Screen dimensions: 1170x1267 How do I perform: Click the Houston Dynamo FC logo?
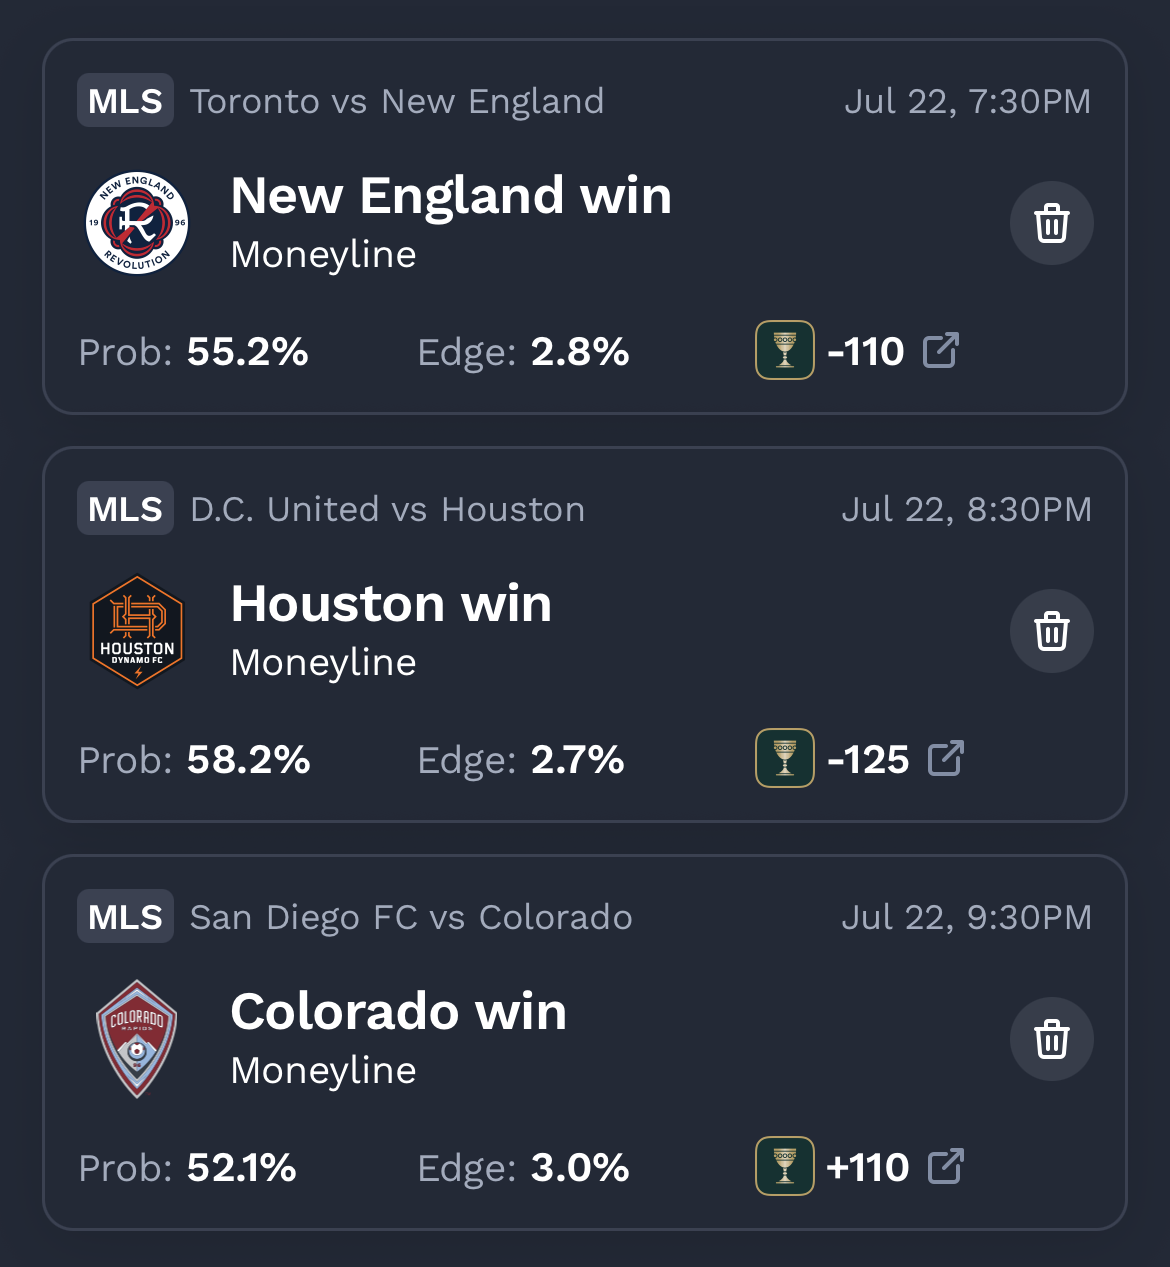pos(137,631)
